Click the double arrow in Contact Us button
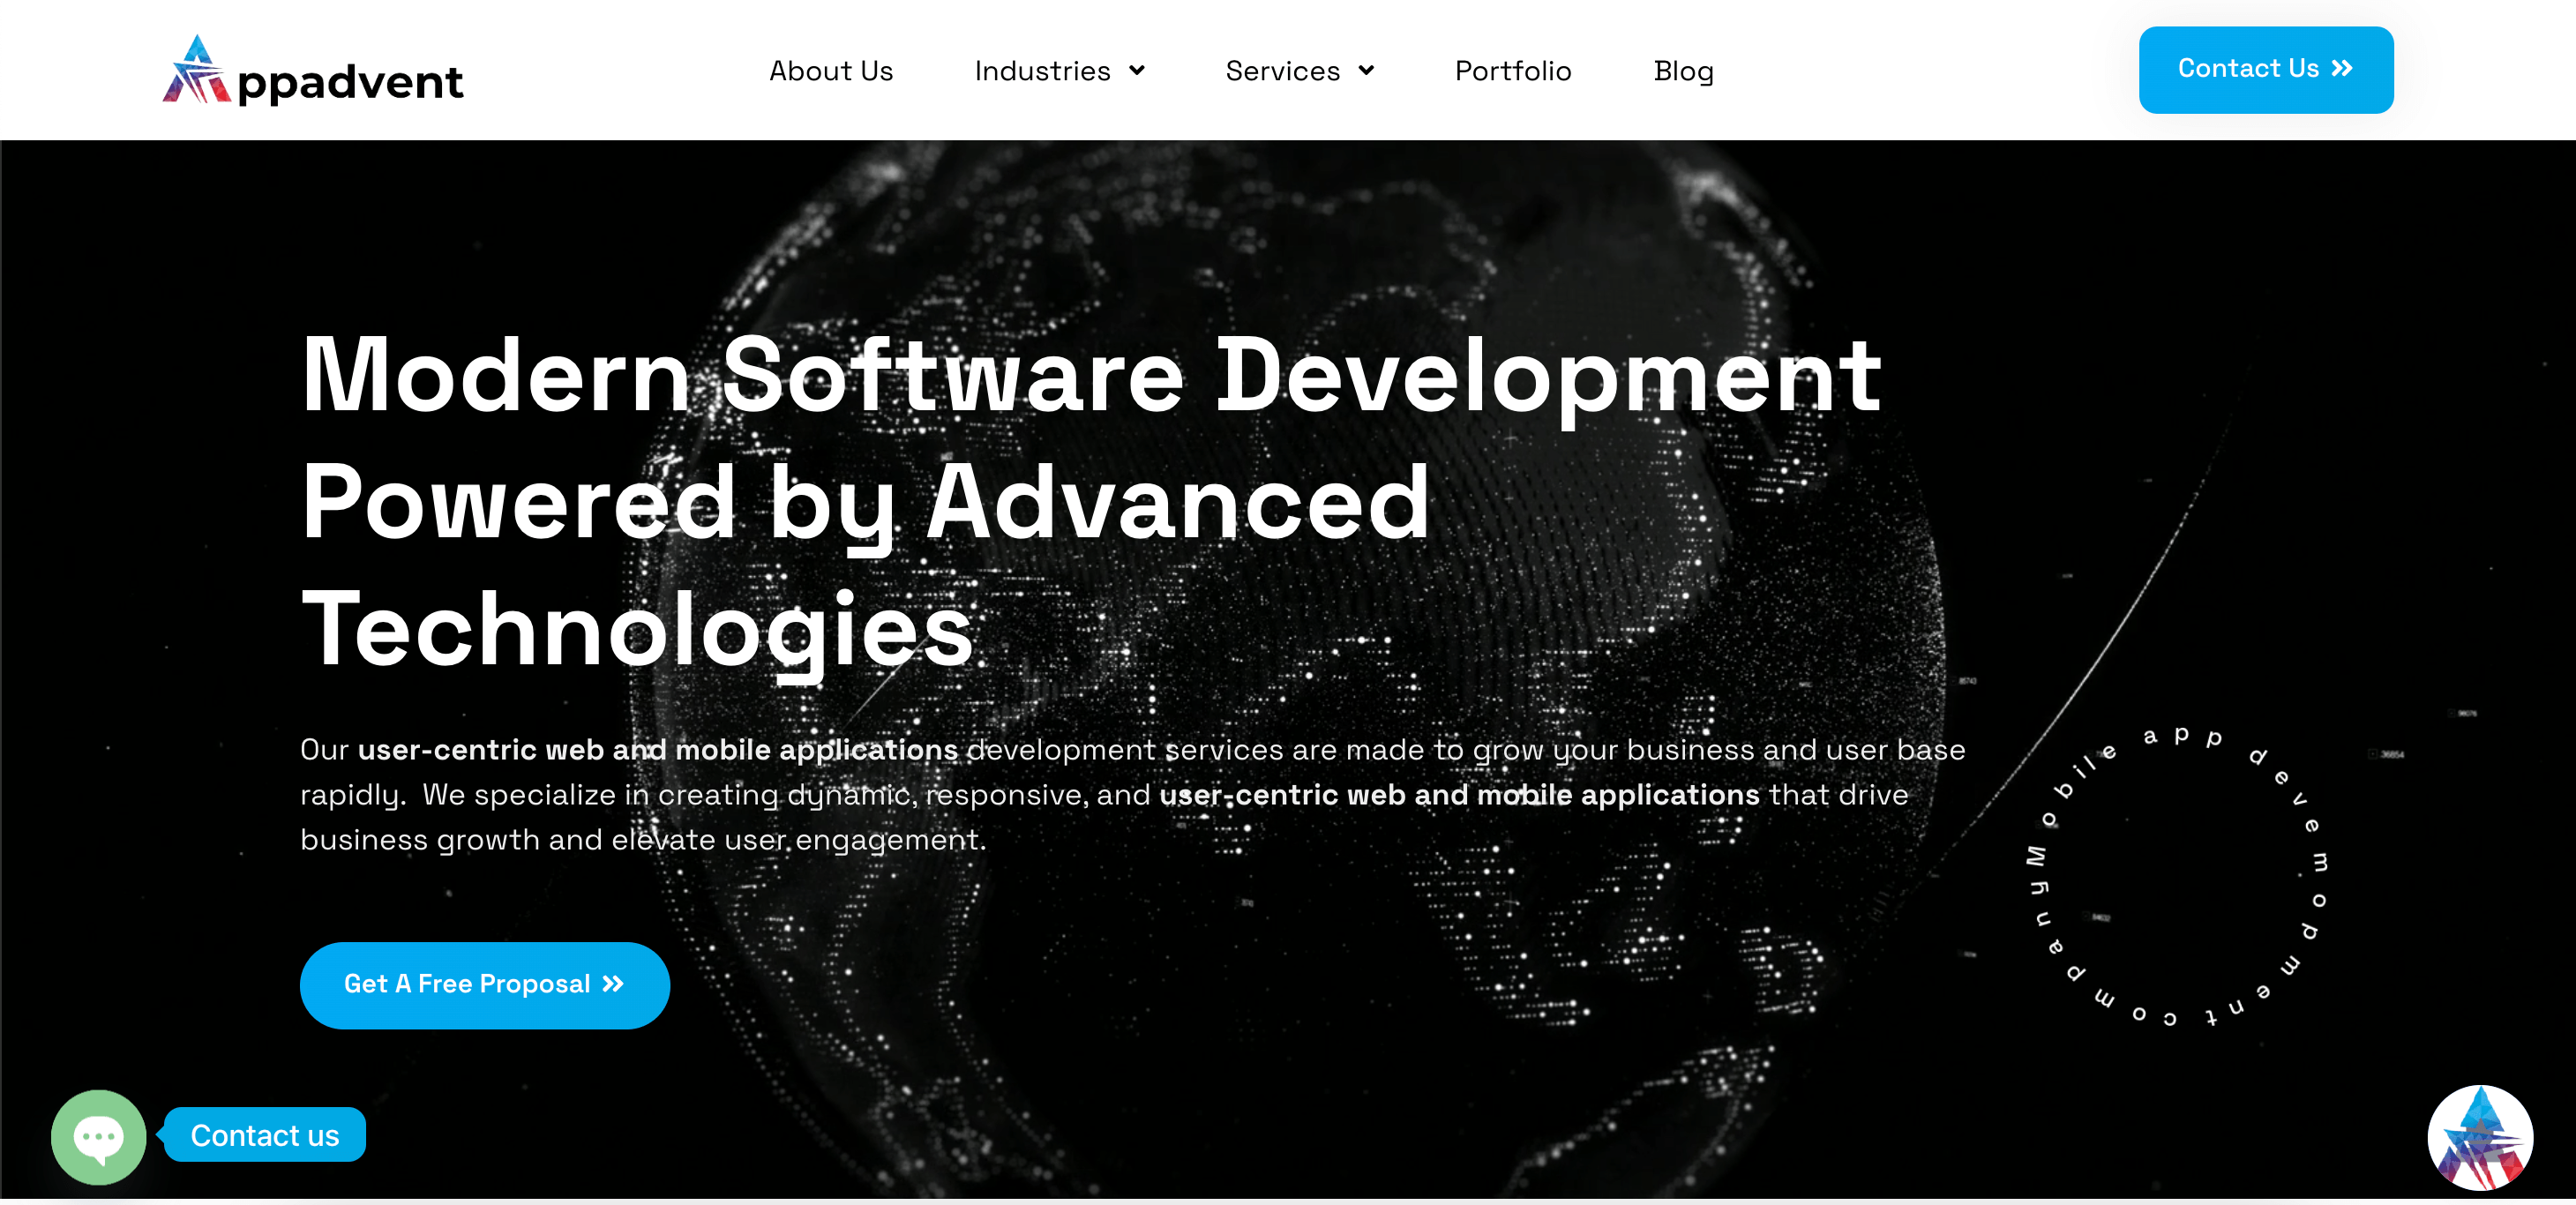The width and height of the screenshot is (2576, 1205). click(x=2341, y=69)
